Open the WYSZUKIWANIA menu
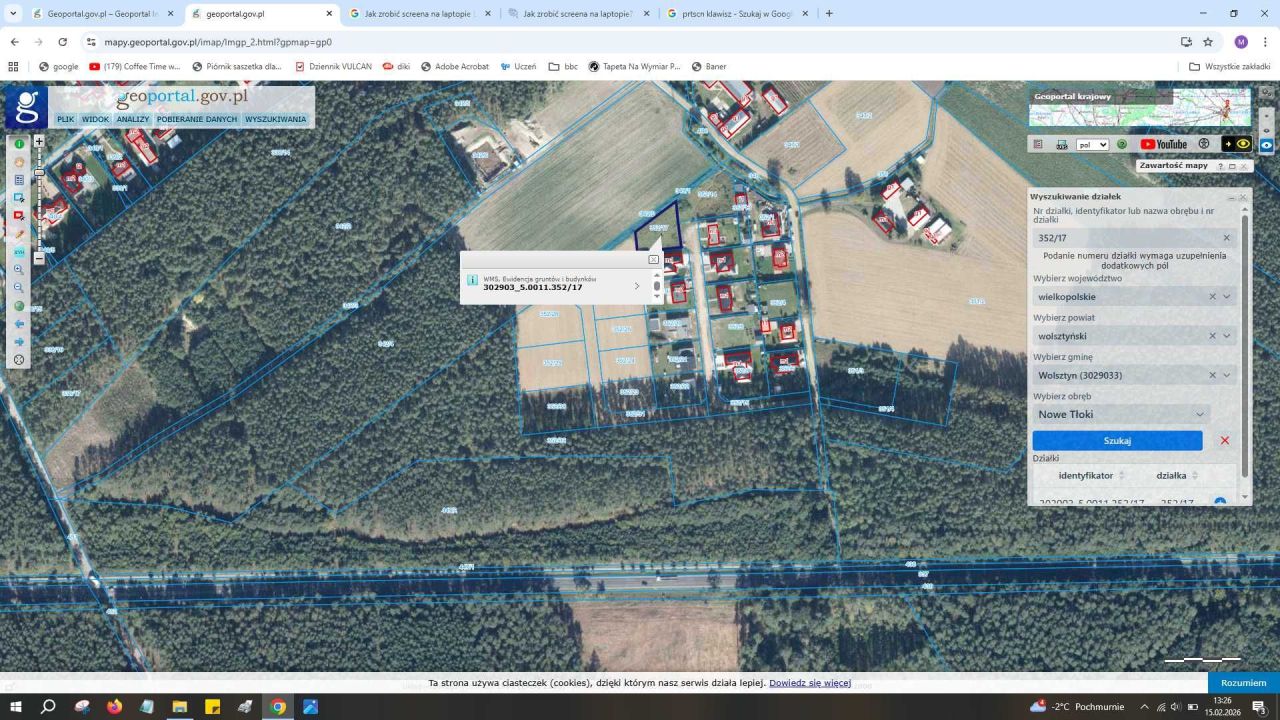Viewport: 1280px width, 720px height. [x=275, y=119]
